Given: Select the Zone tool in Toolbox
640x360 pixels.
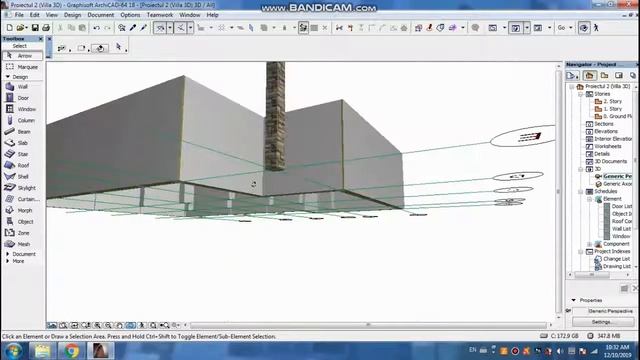Looking at the screenshot, I should tap(22, 233).
